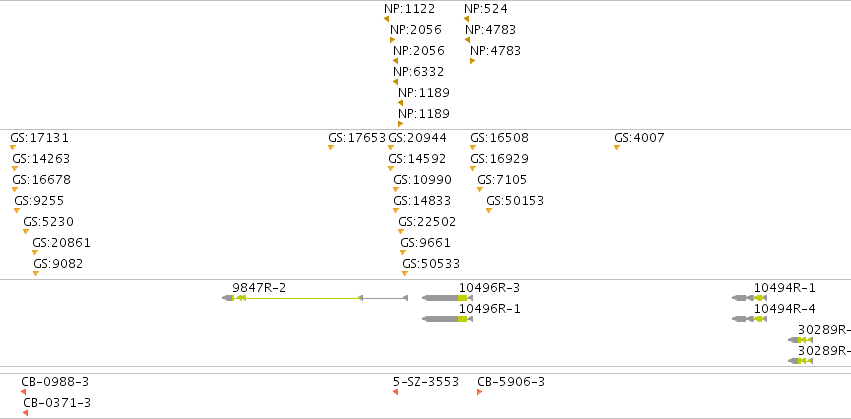Click the GS:9661 triangle marker
Screen dimensions: 851x419
(403, 252)
